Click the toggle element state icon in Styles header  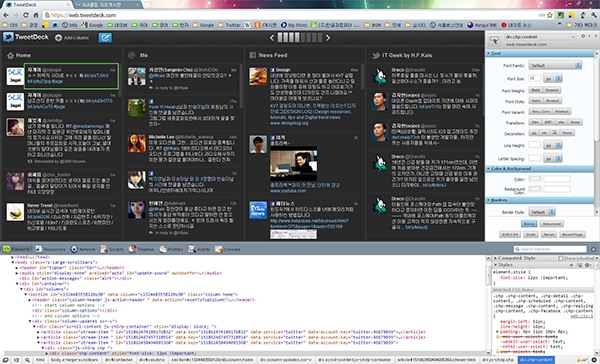pyautogui.click(x=580, y=265)
